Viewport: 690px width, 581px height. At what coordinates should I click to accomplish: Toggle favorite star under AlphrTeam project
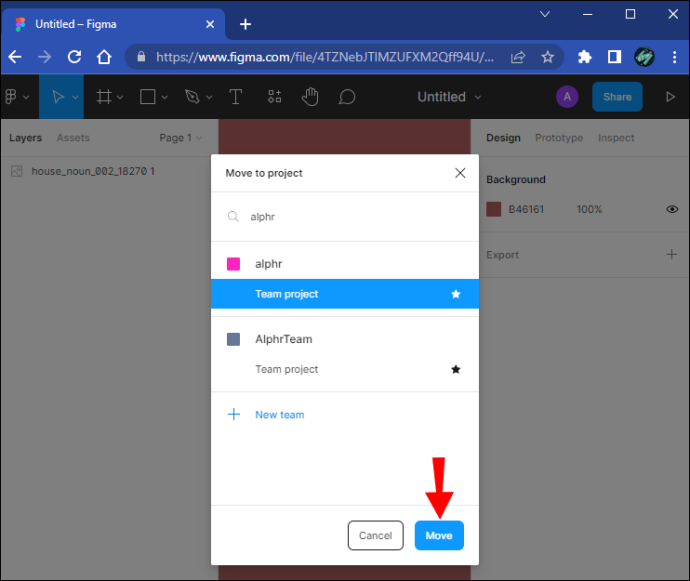point(456,369)
